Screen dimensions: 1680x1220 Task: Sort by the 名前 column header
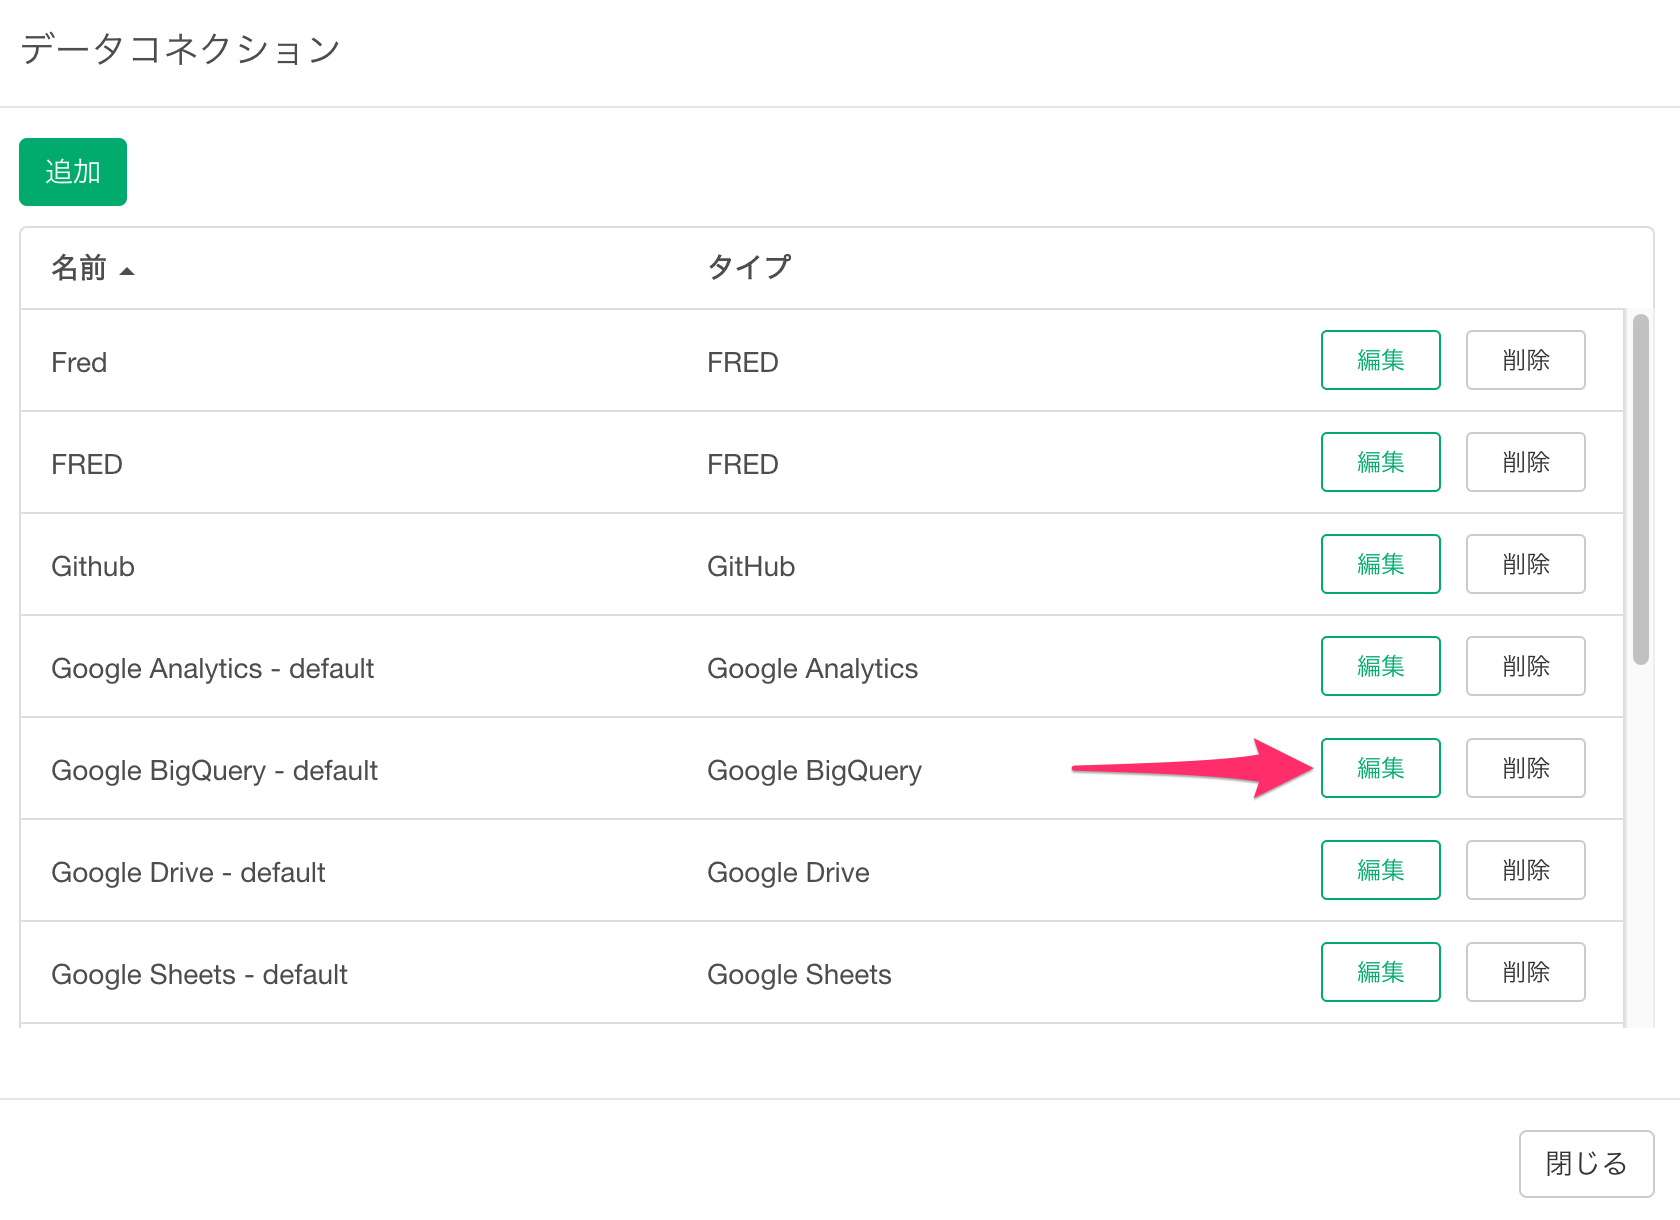click(92, 268)
